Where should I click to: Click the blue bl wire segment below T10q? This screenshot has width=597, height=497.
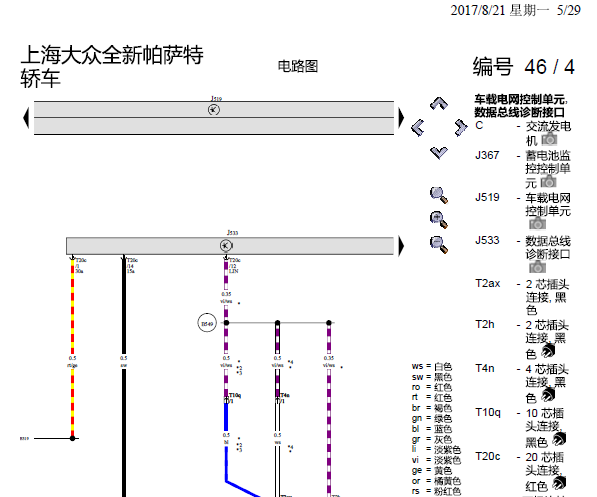226,417
